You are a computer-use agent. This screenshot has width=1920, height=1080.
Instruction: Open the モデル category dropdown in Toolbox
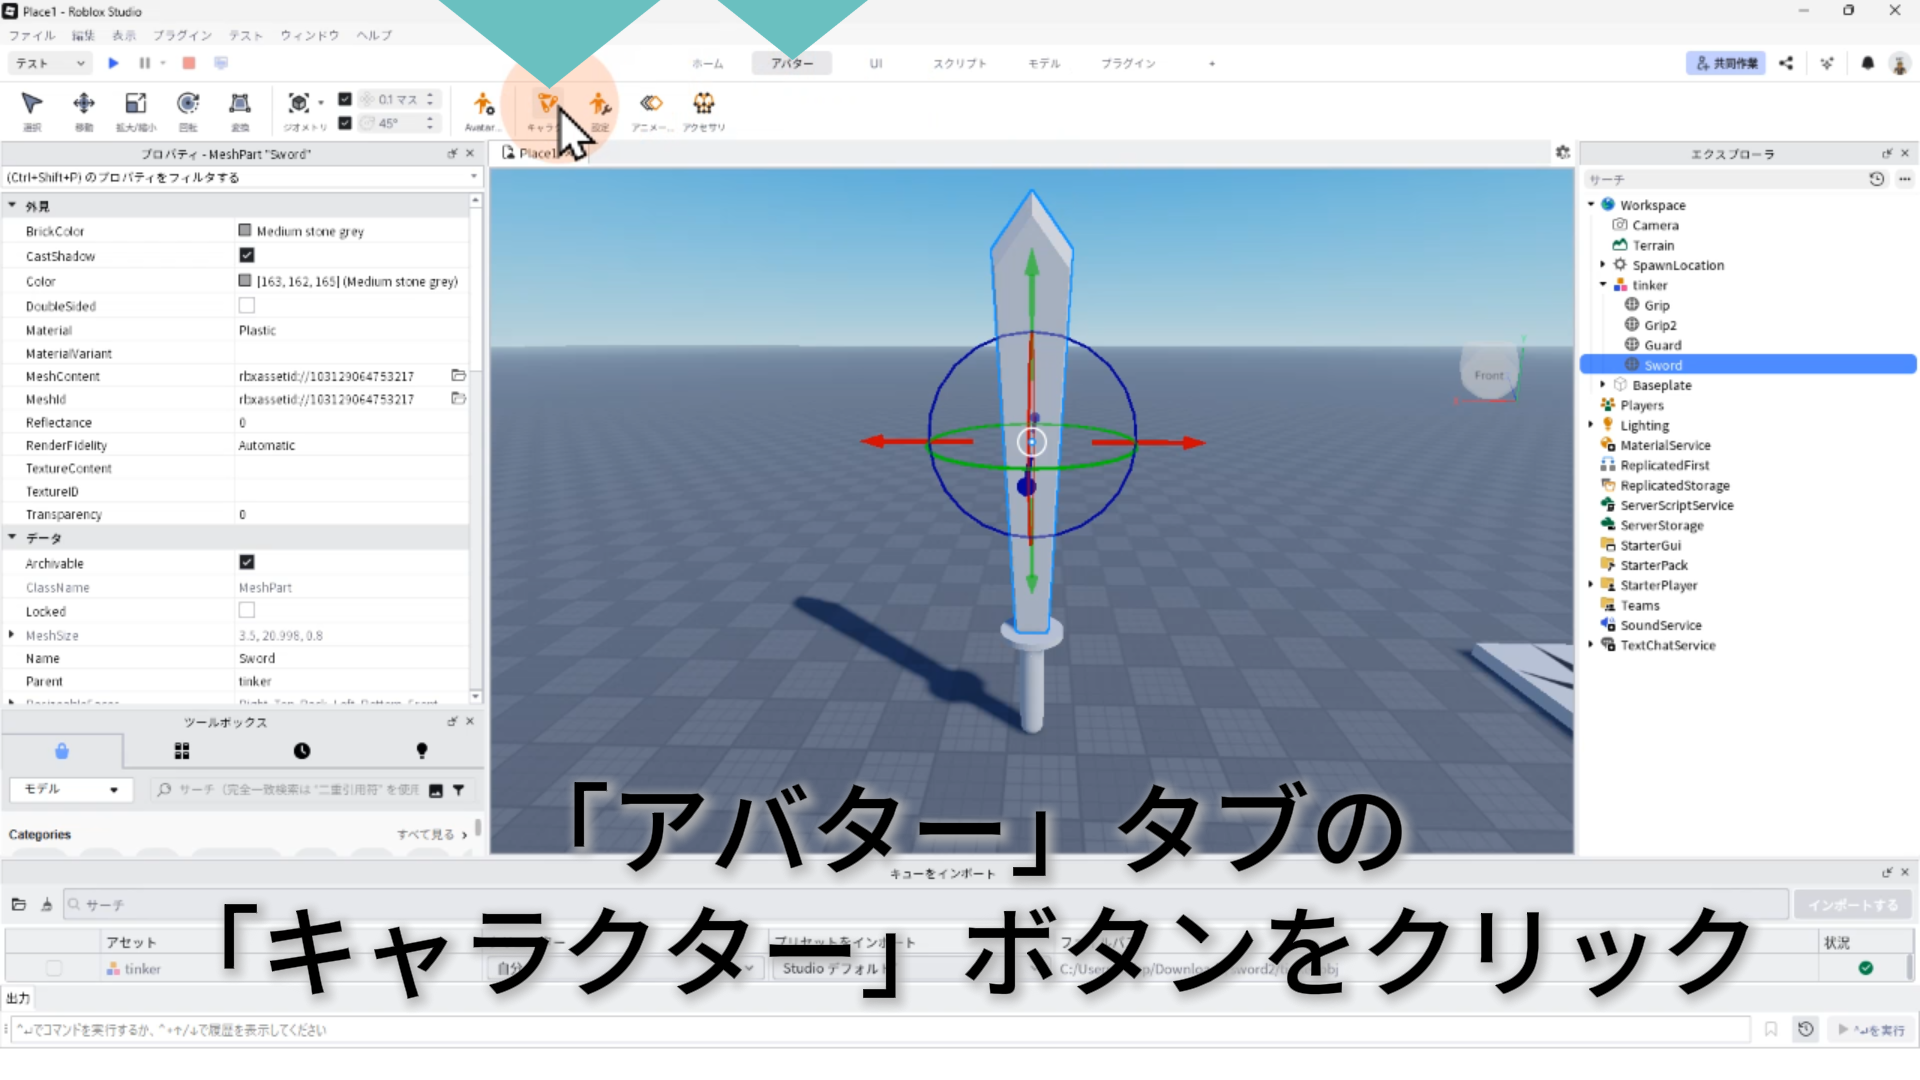(70, 789)
